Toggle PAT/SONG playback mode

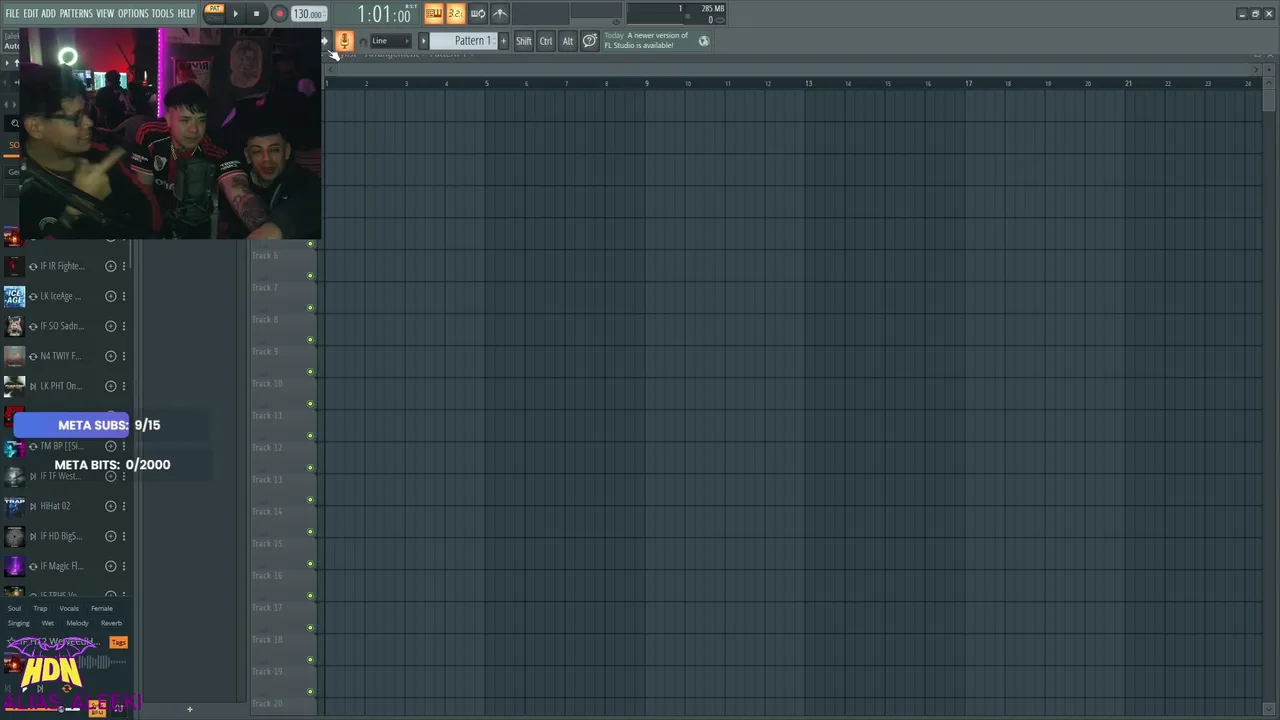pos(214,13)
